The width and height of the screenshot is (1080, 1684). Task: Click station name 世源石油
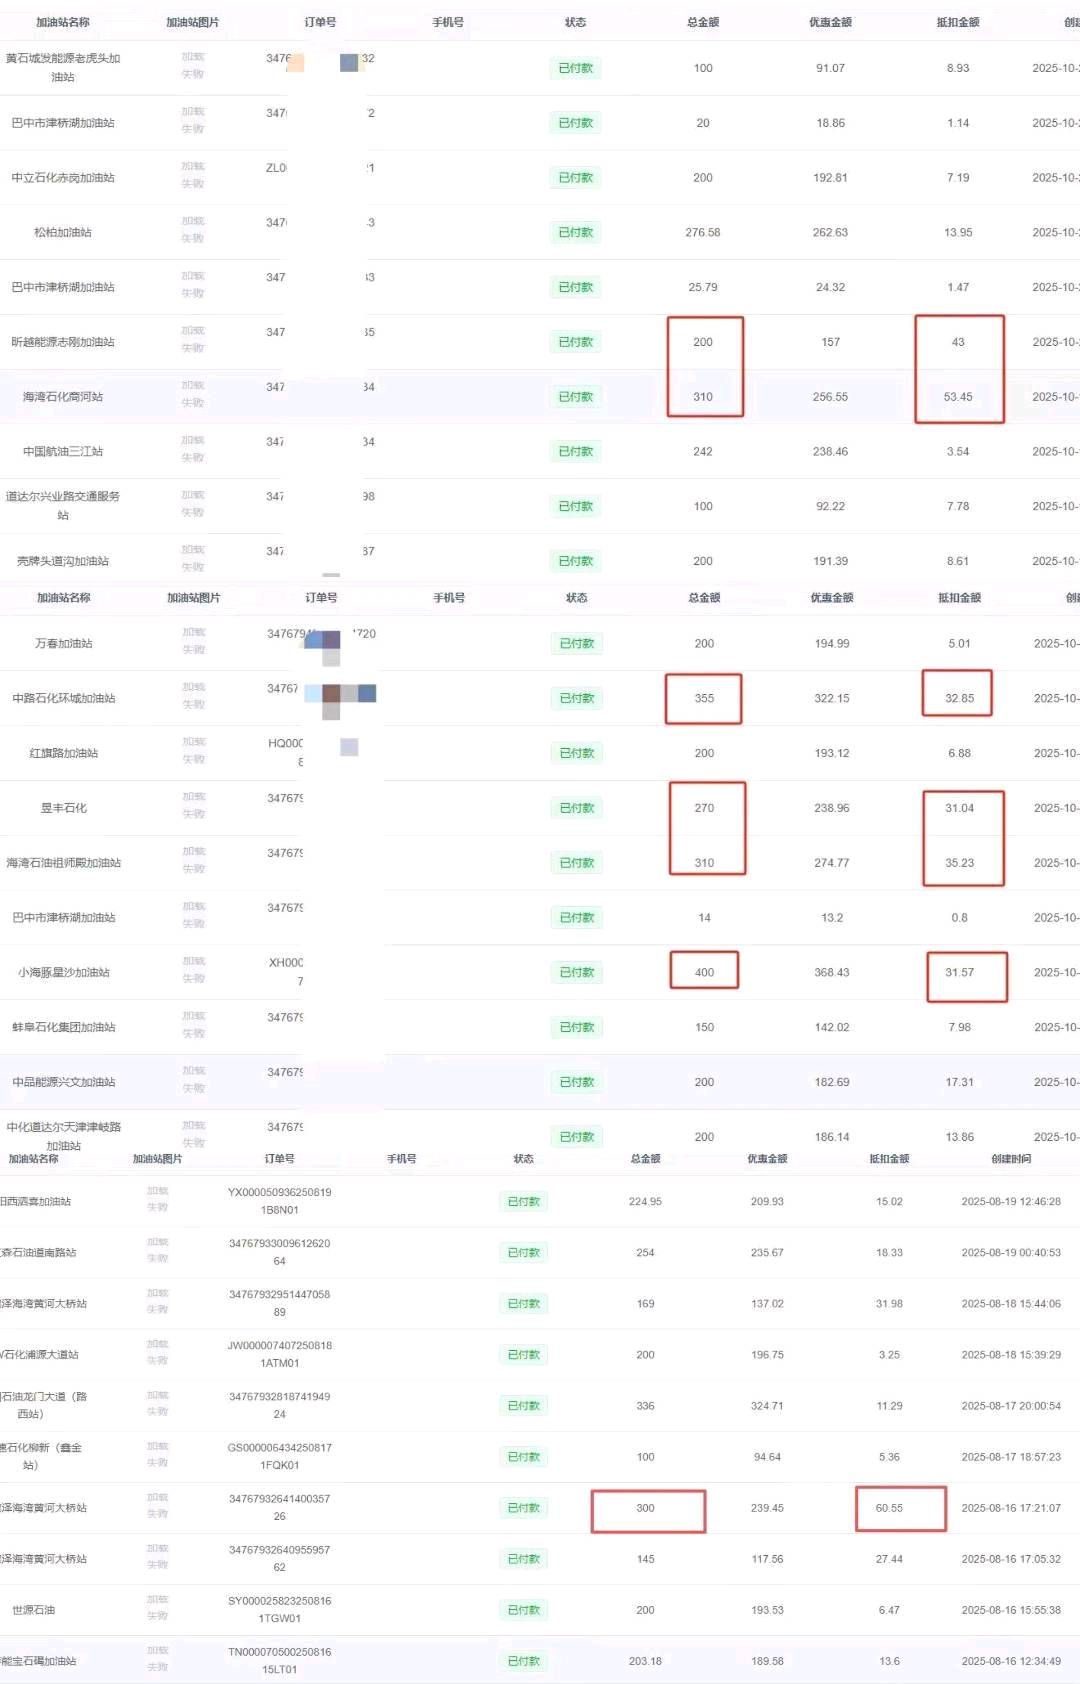(x=34, y=1610)
